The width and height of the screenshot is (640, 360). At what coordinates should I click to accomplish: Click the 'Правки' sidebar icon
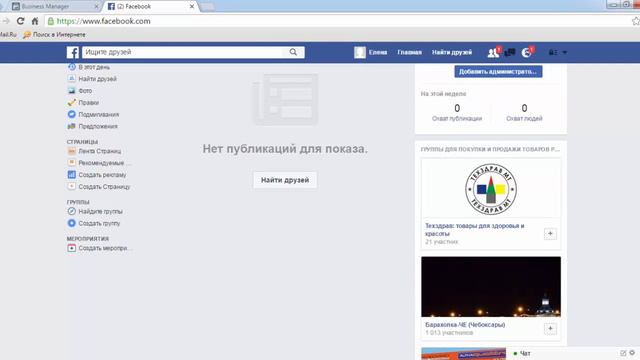point(71,102)
